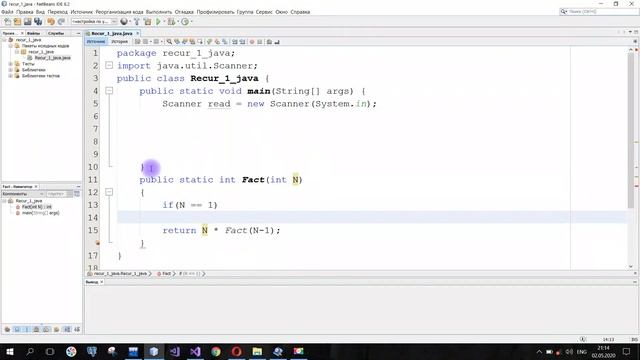The height and width of the screenshot is (360, 640).
Task: Open the Файл menu
Action: tap(7, 12)
